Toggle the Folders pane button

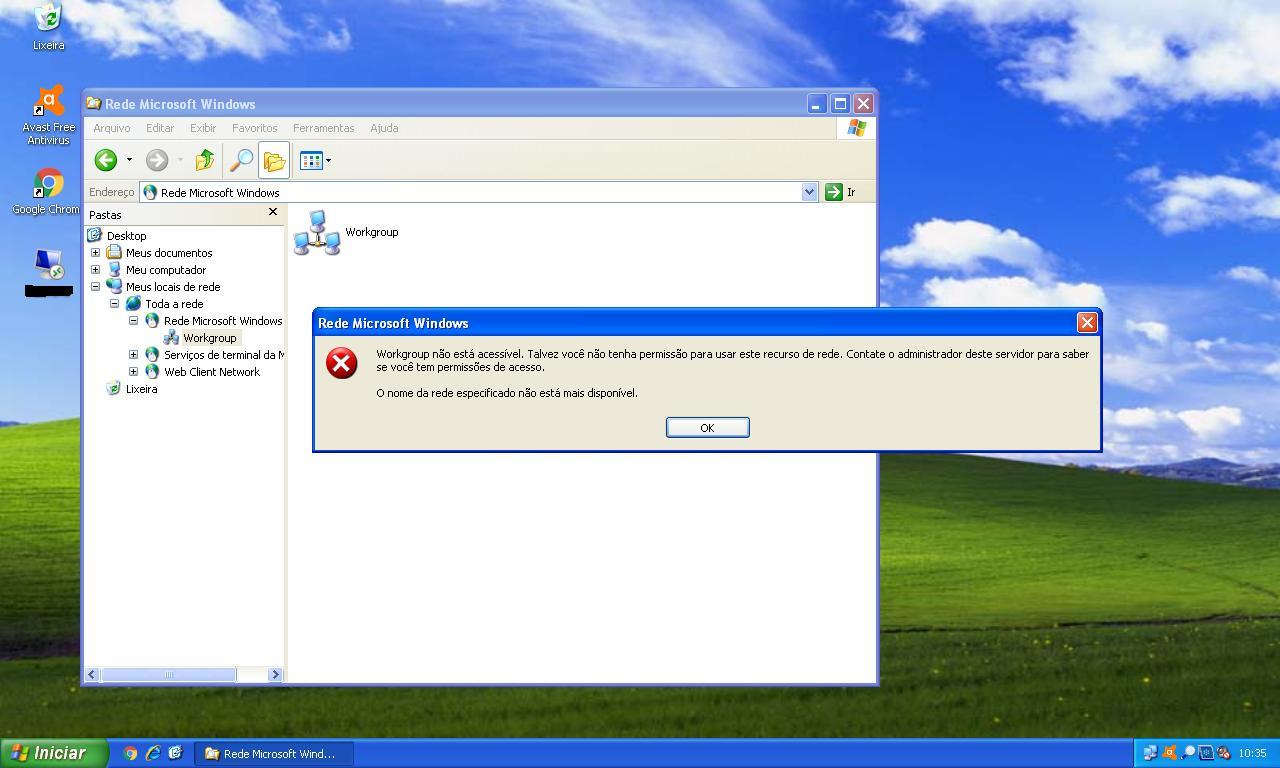pos(274,160)
